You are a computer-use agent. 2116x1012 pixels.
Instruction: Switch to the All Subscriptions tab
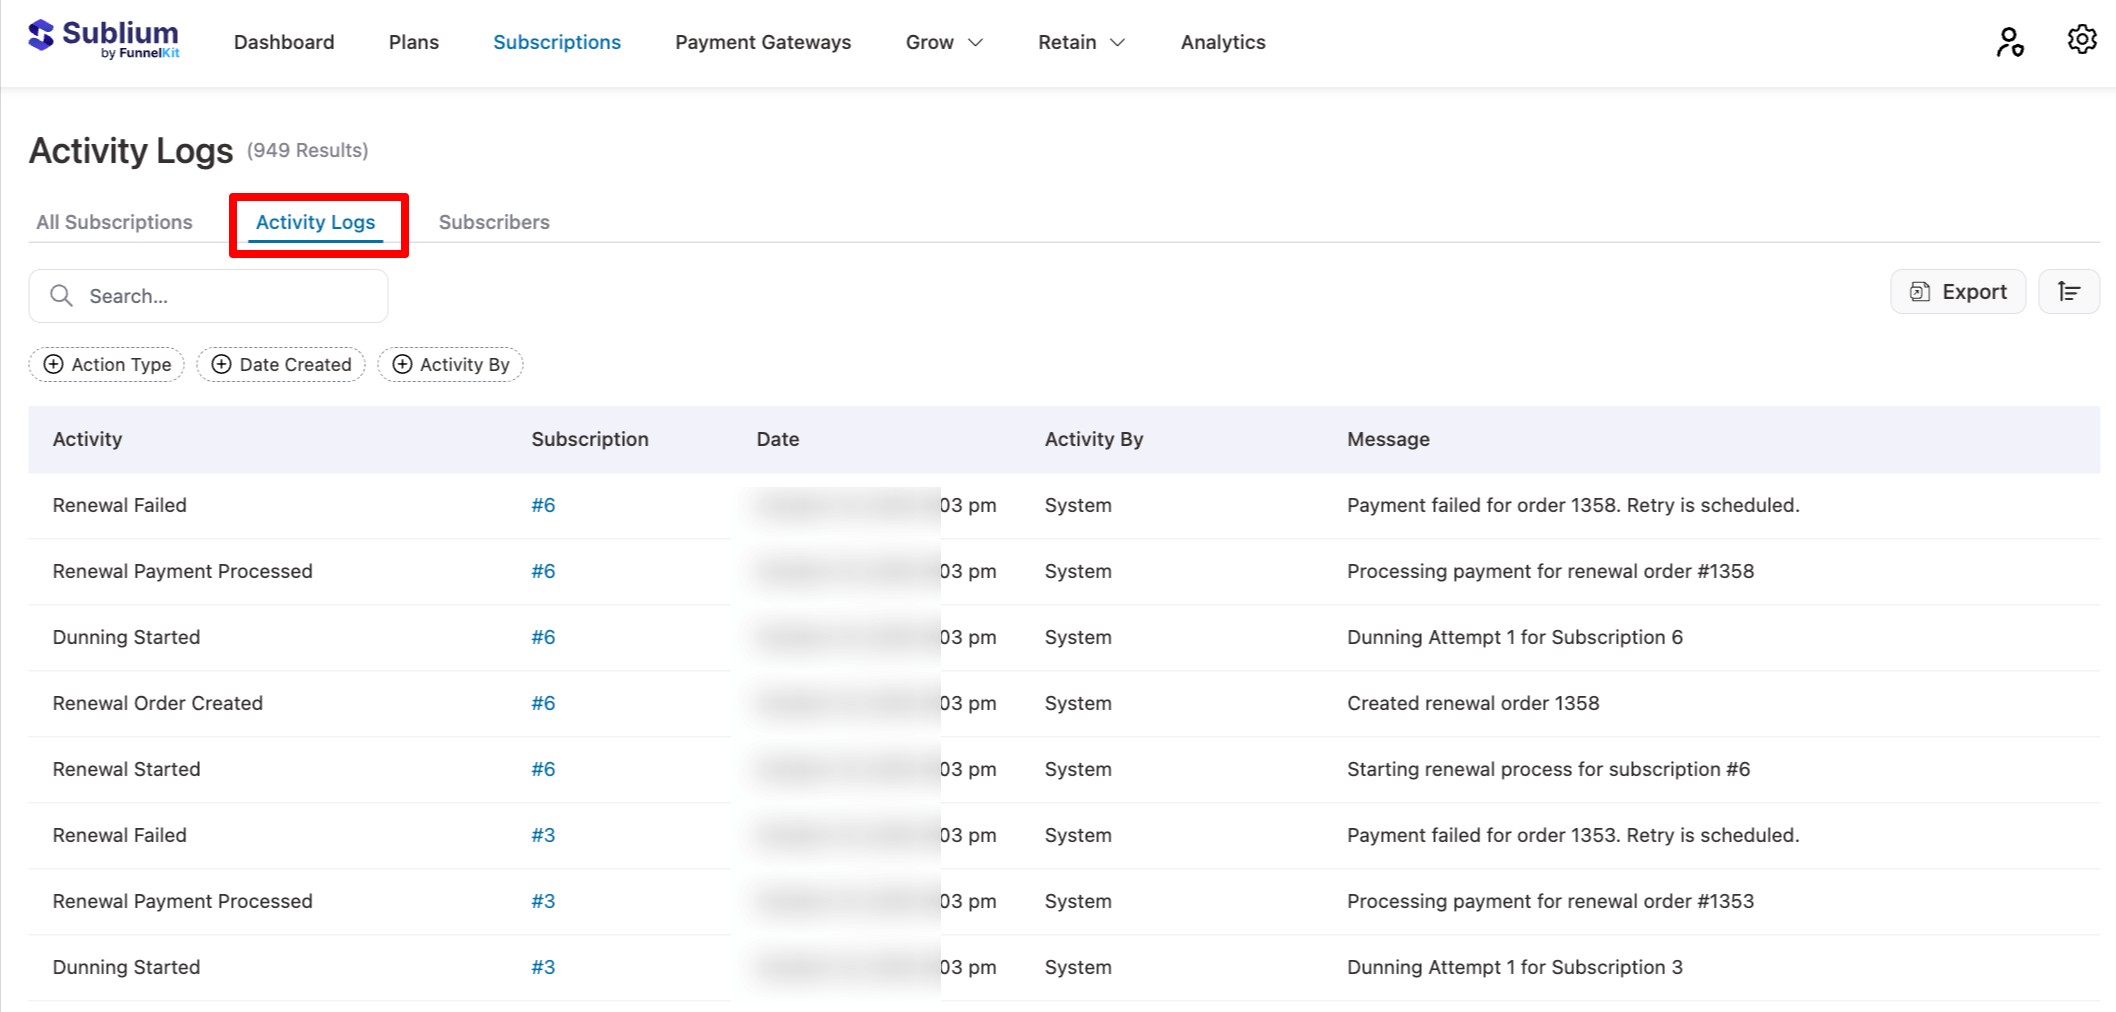[114, 222]
